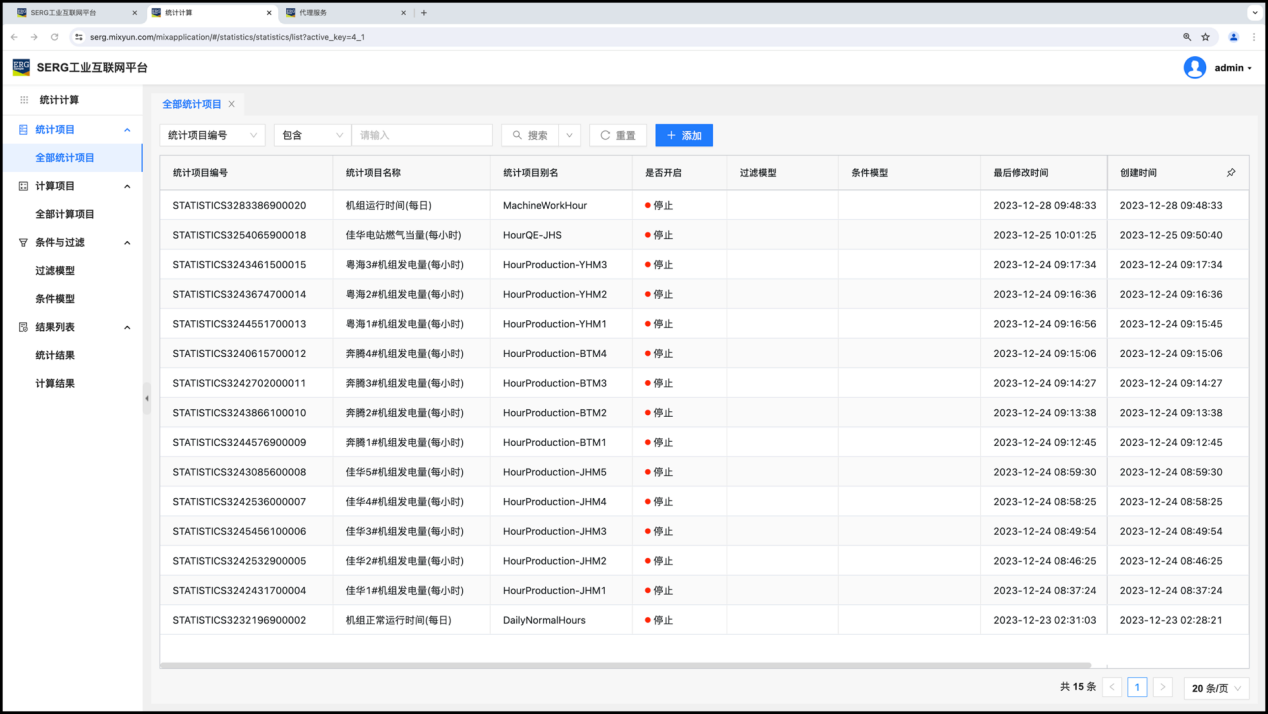
Task: Open the 包含 condition dropdown
Action: [x=312, y=135]
